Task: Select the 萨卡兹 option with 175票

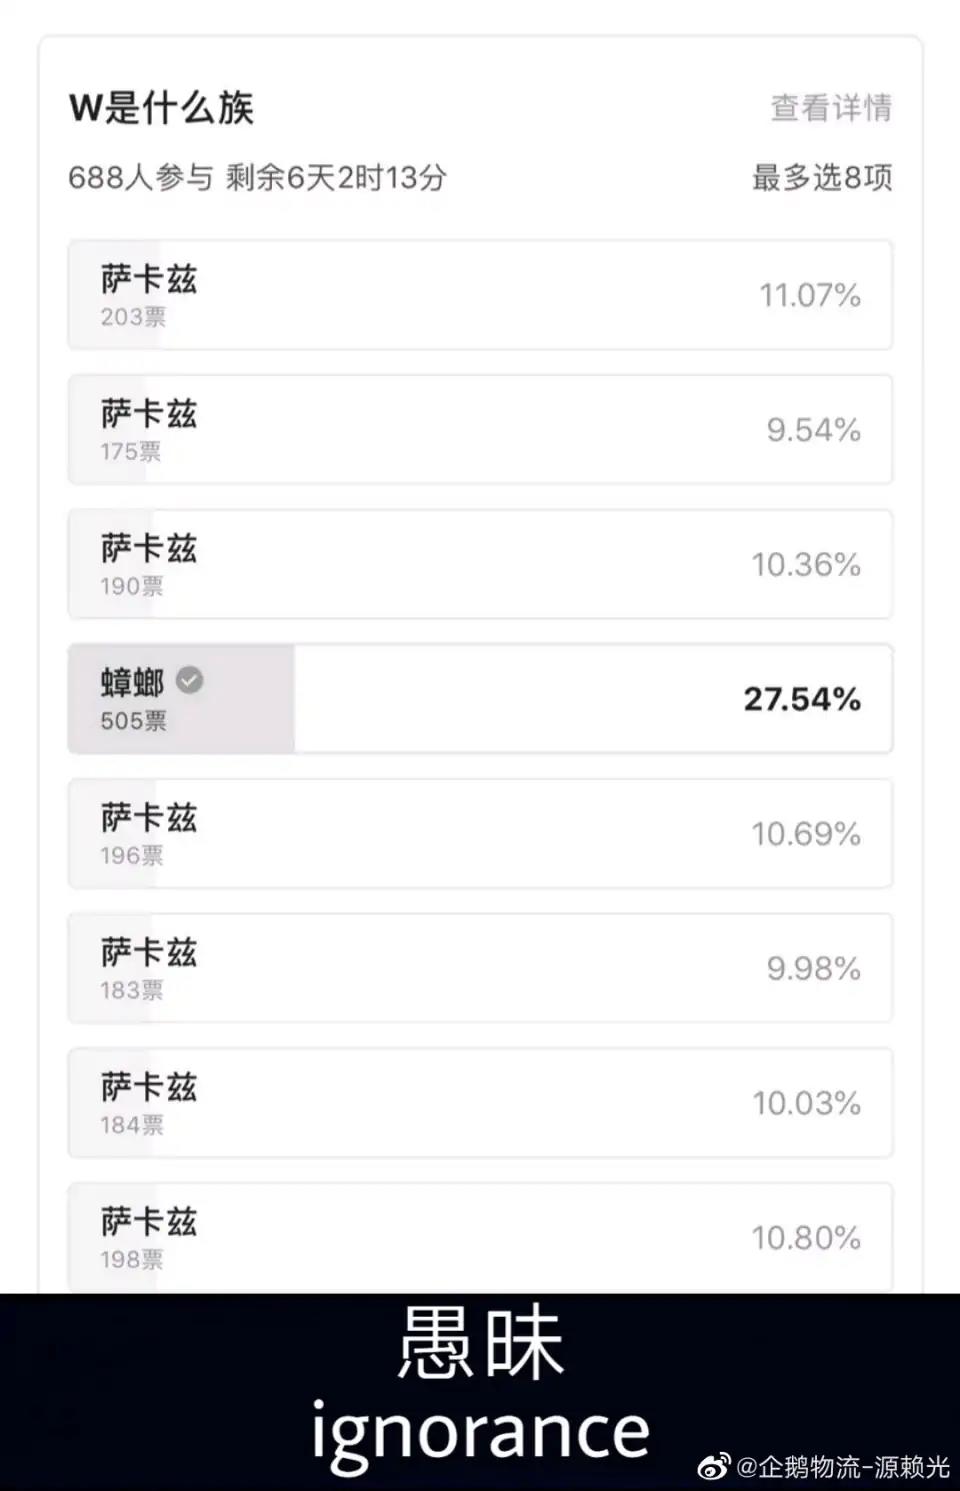Action: 480,430
